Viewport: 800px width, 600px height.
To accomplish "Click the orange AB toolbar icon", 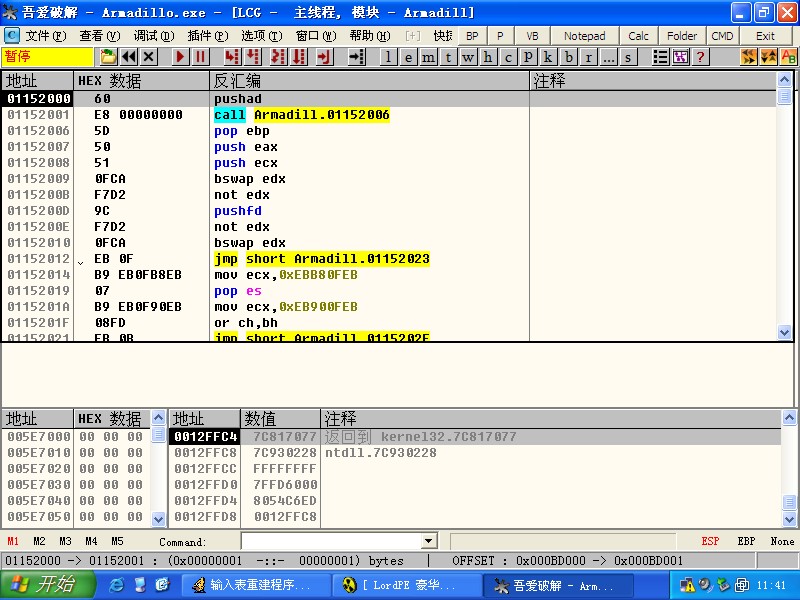I will [x=789, y=57].
